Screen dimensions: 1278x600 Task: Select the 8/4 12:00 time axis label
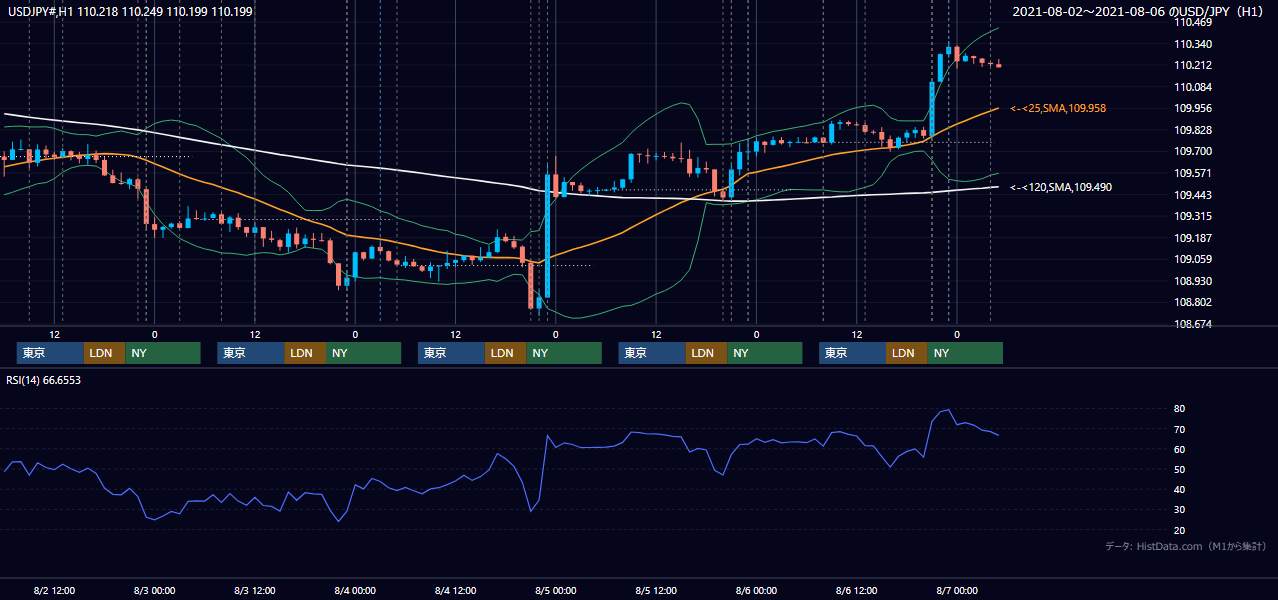point(456,590)
